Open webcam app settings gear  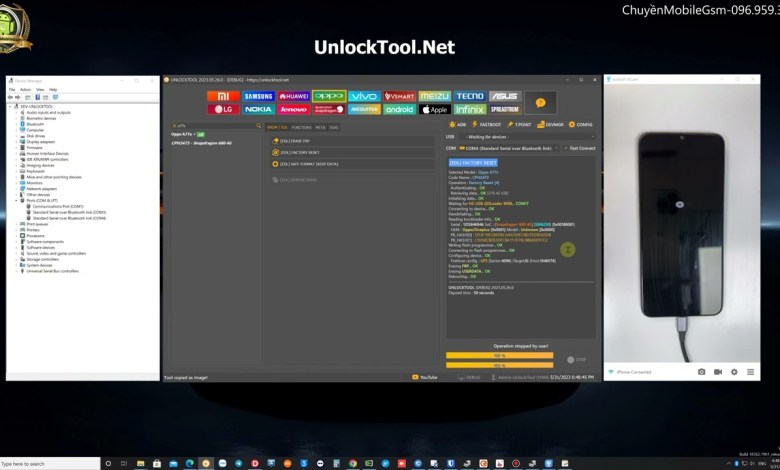click(734, 372)
